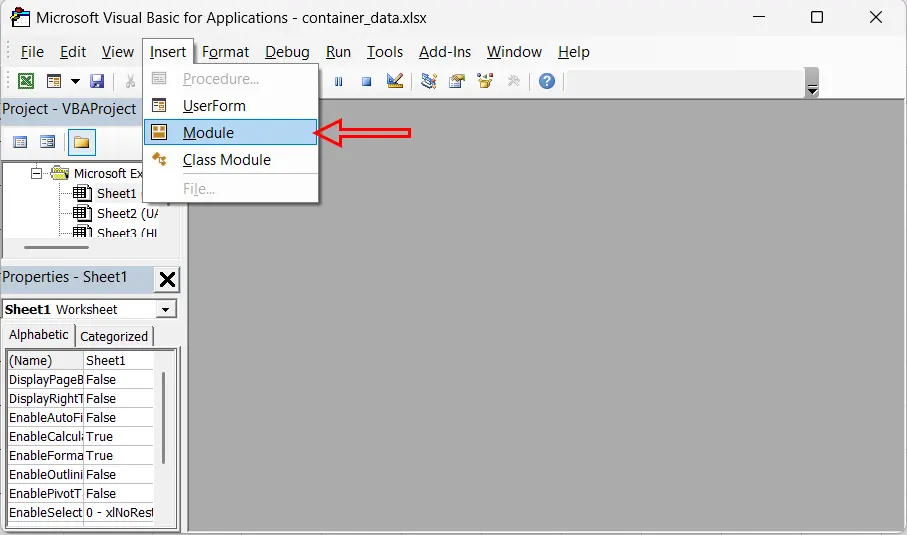
Task: Click the Save toolbar icon
Action: (x=97, y=81)
